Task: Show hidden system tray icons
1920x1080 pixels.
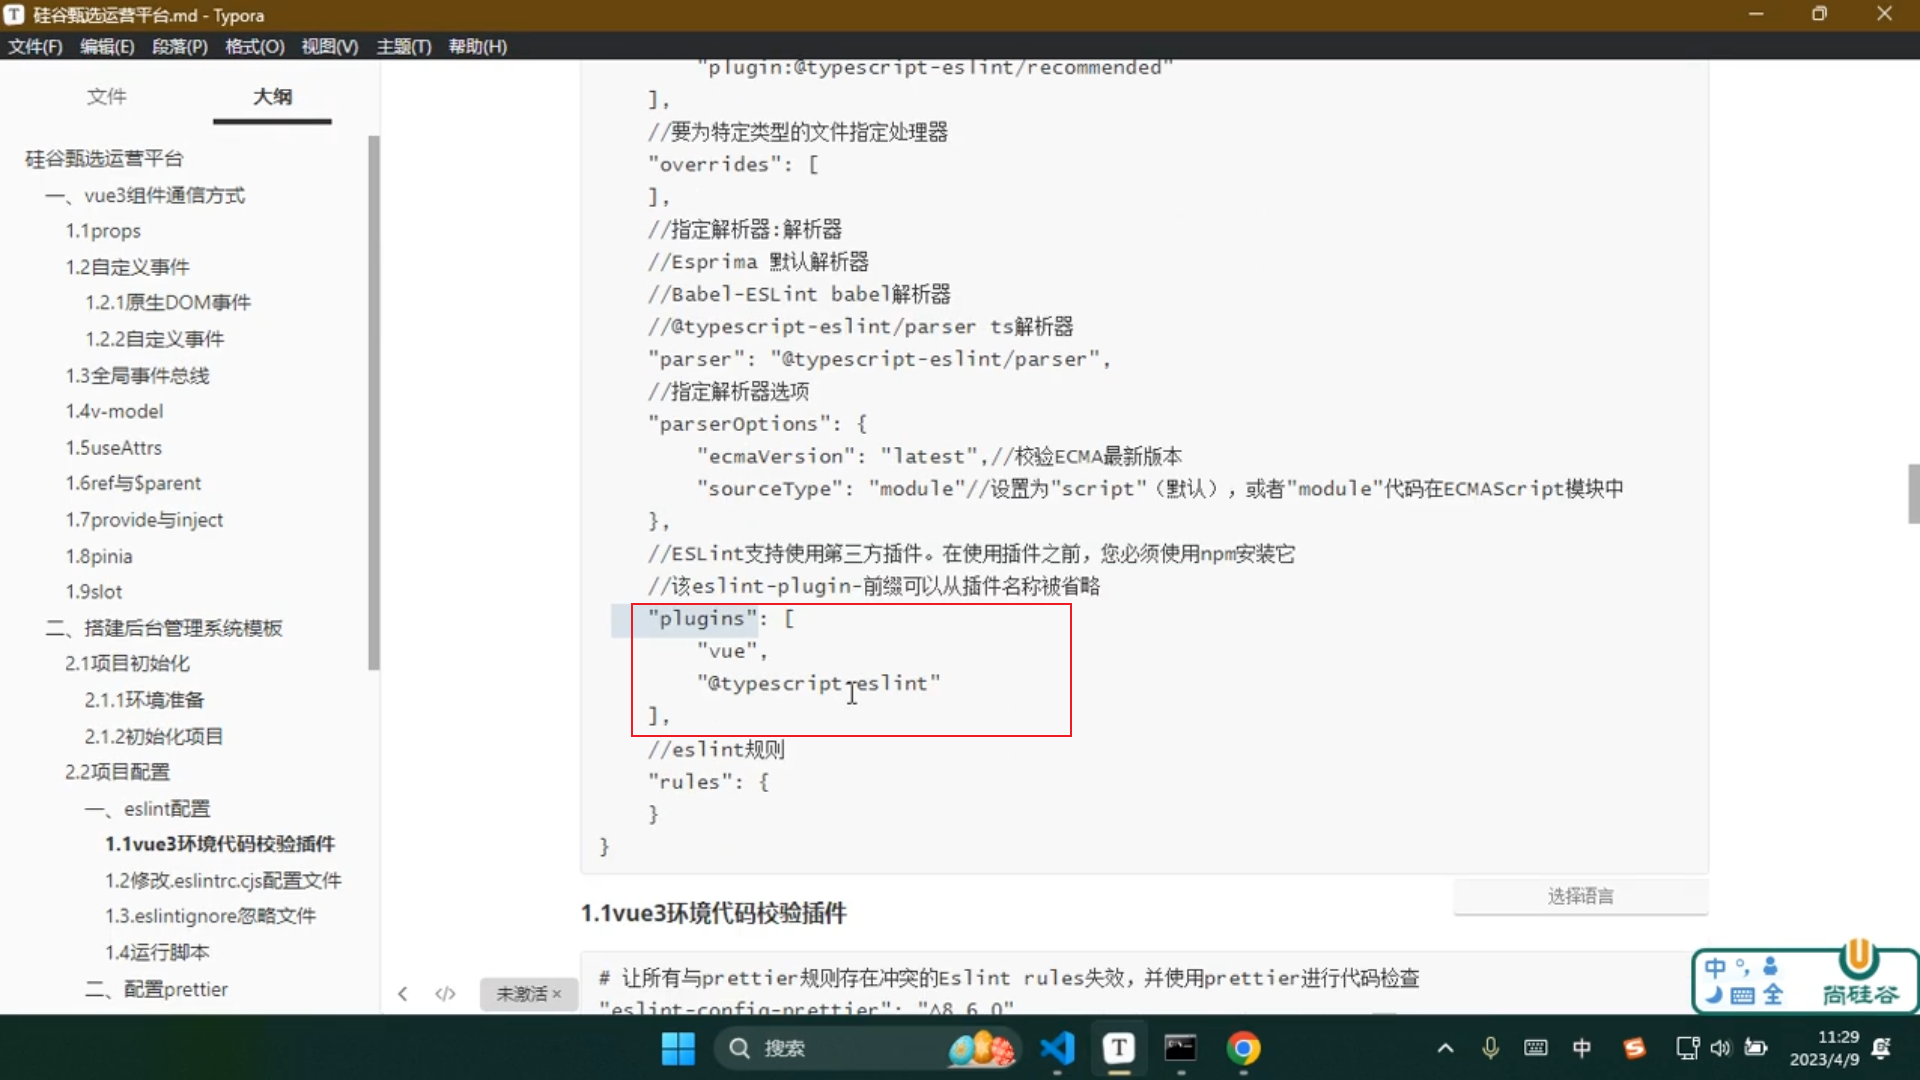Action: tap(1445, 1048)
